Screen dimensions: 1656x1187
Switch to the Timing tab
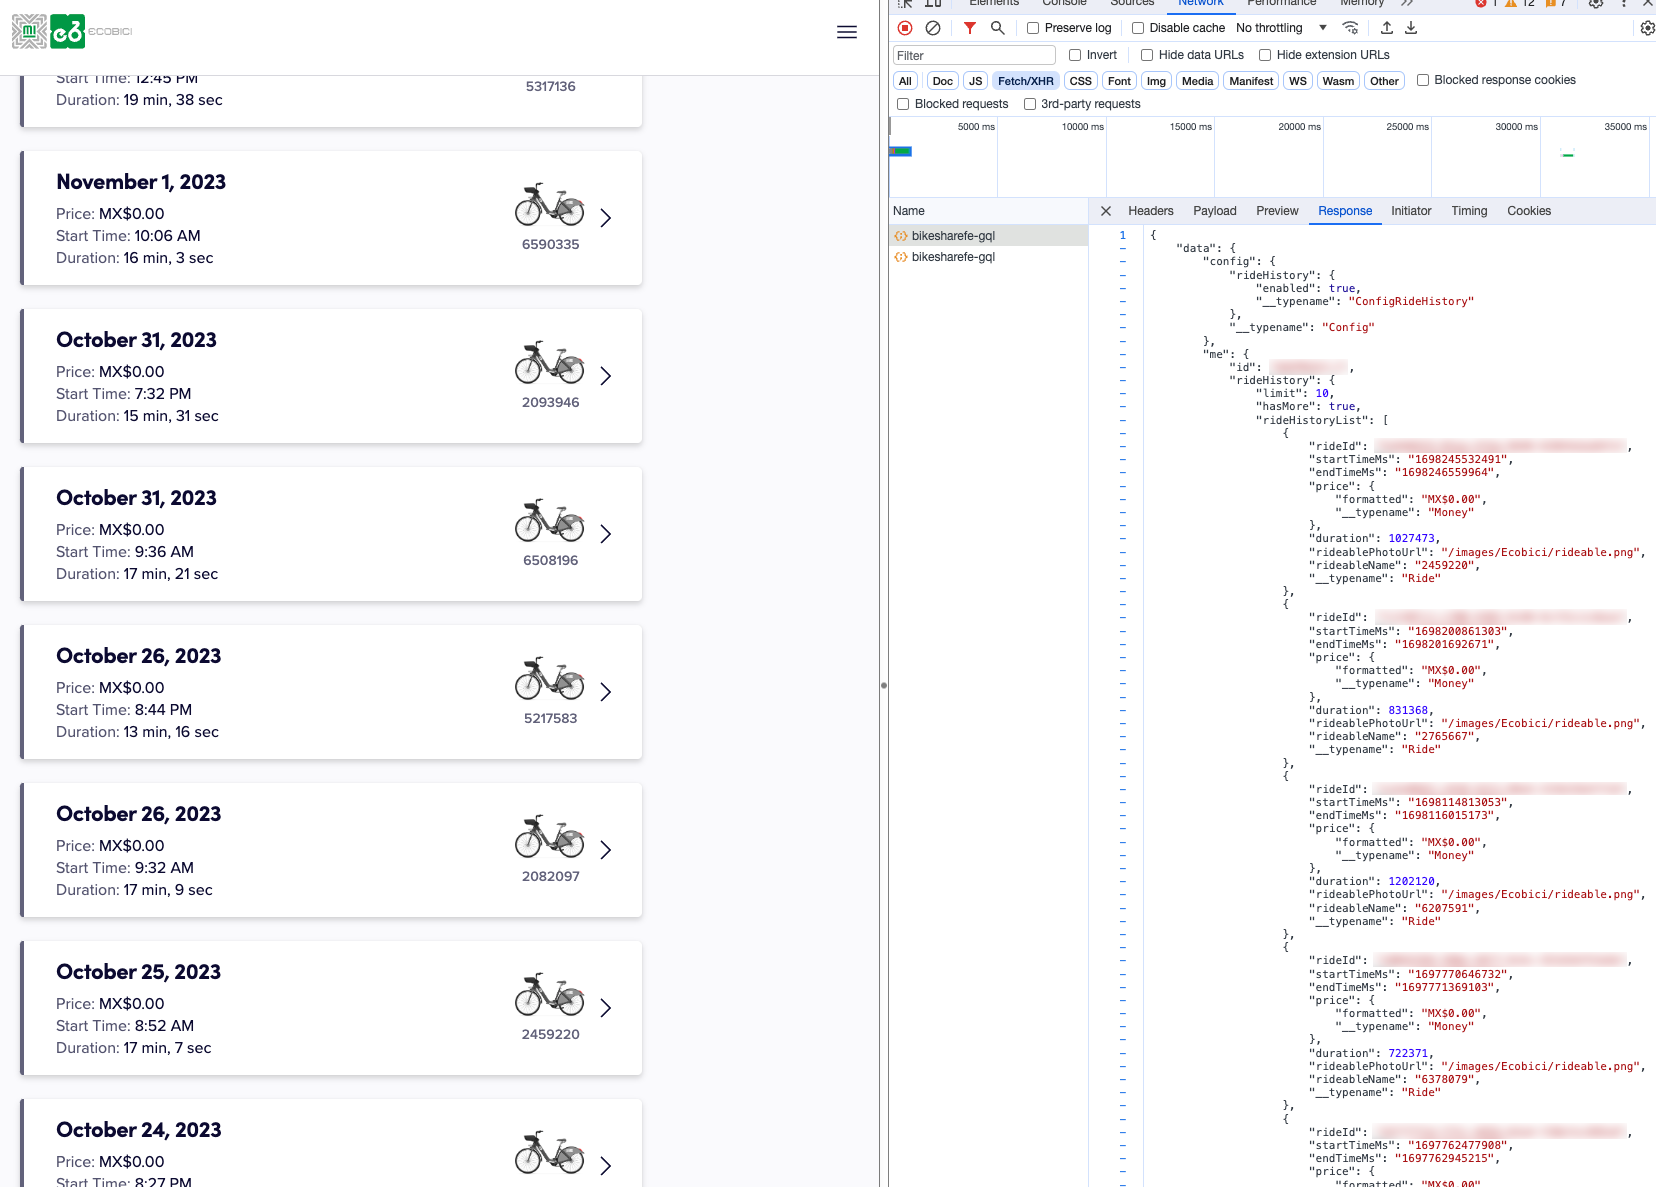tap(1469, 211)
